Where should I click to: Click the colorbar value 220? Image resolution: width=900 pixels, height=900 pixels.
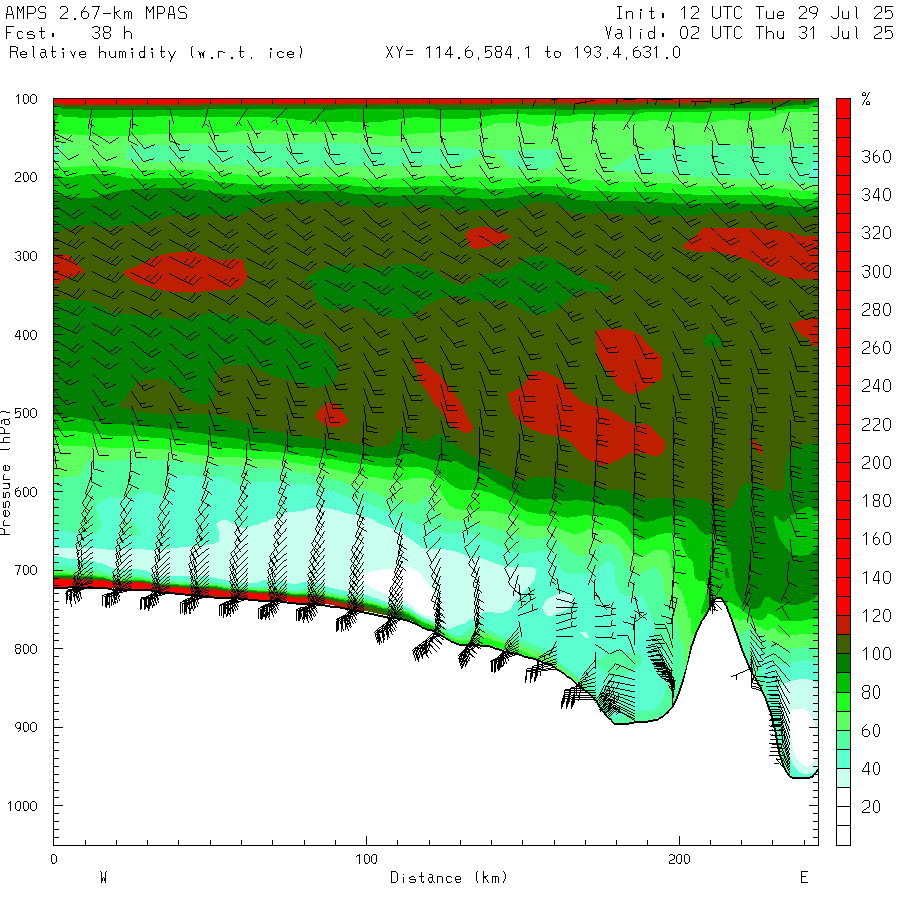[x=876, y=425]
